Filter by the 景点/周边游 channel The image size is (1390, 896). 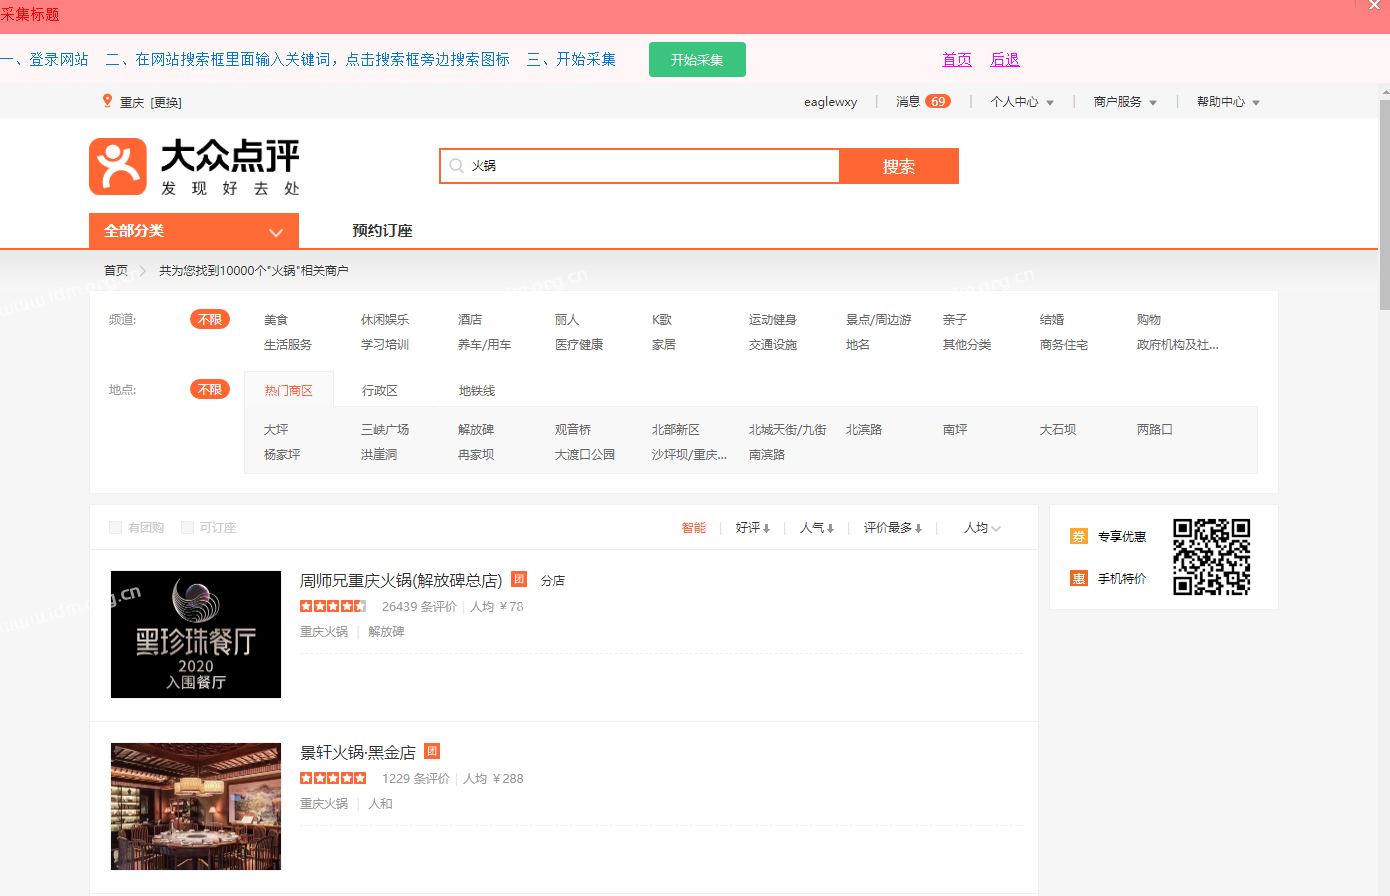tap(879, 320)
